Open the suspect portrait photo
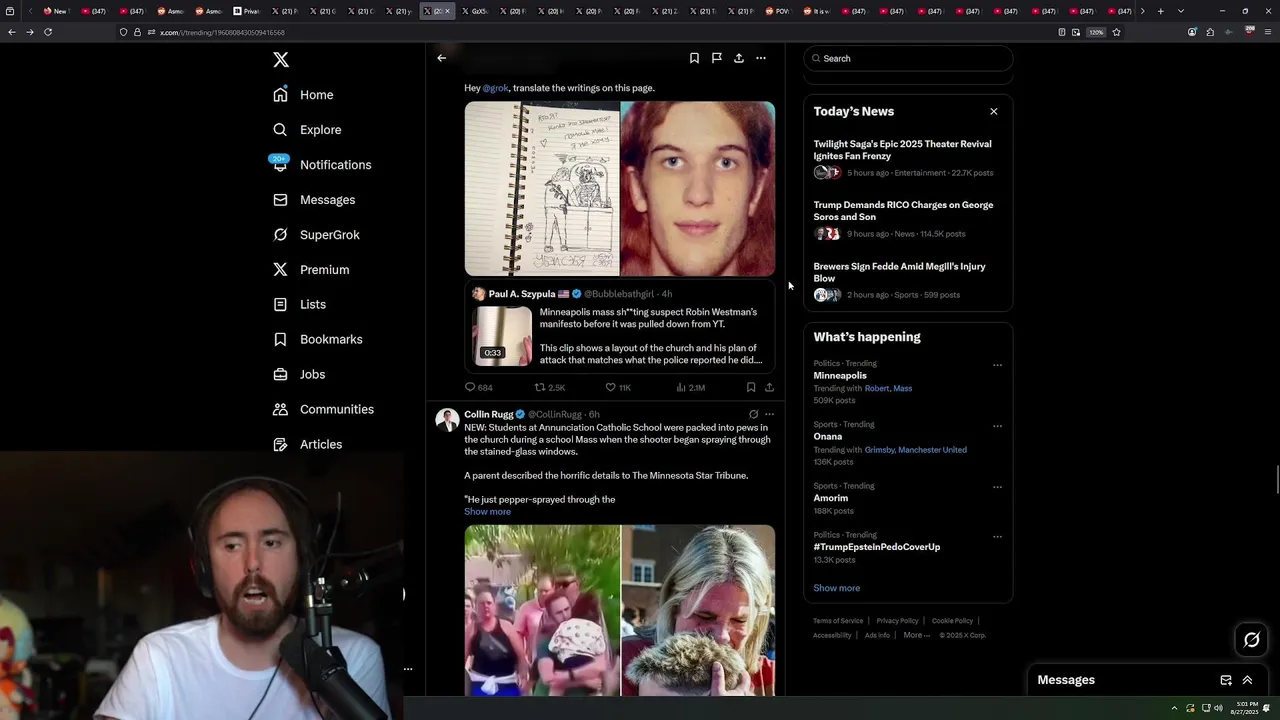The height and width of the screenshot is (720, 1280). click(698, 188)
